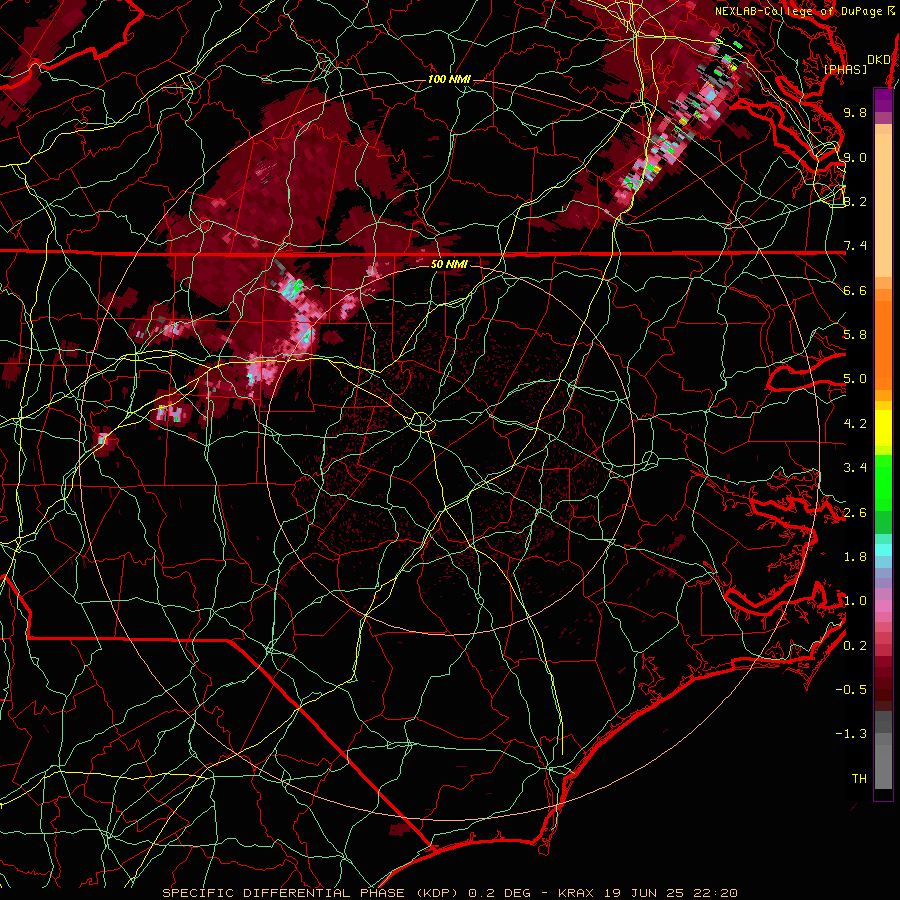Pick the gray band at the color bar bottom

coord(883,749)
